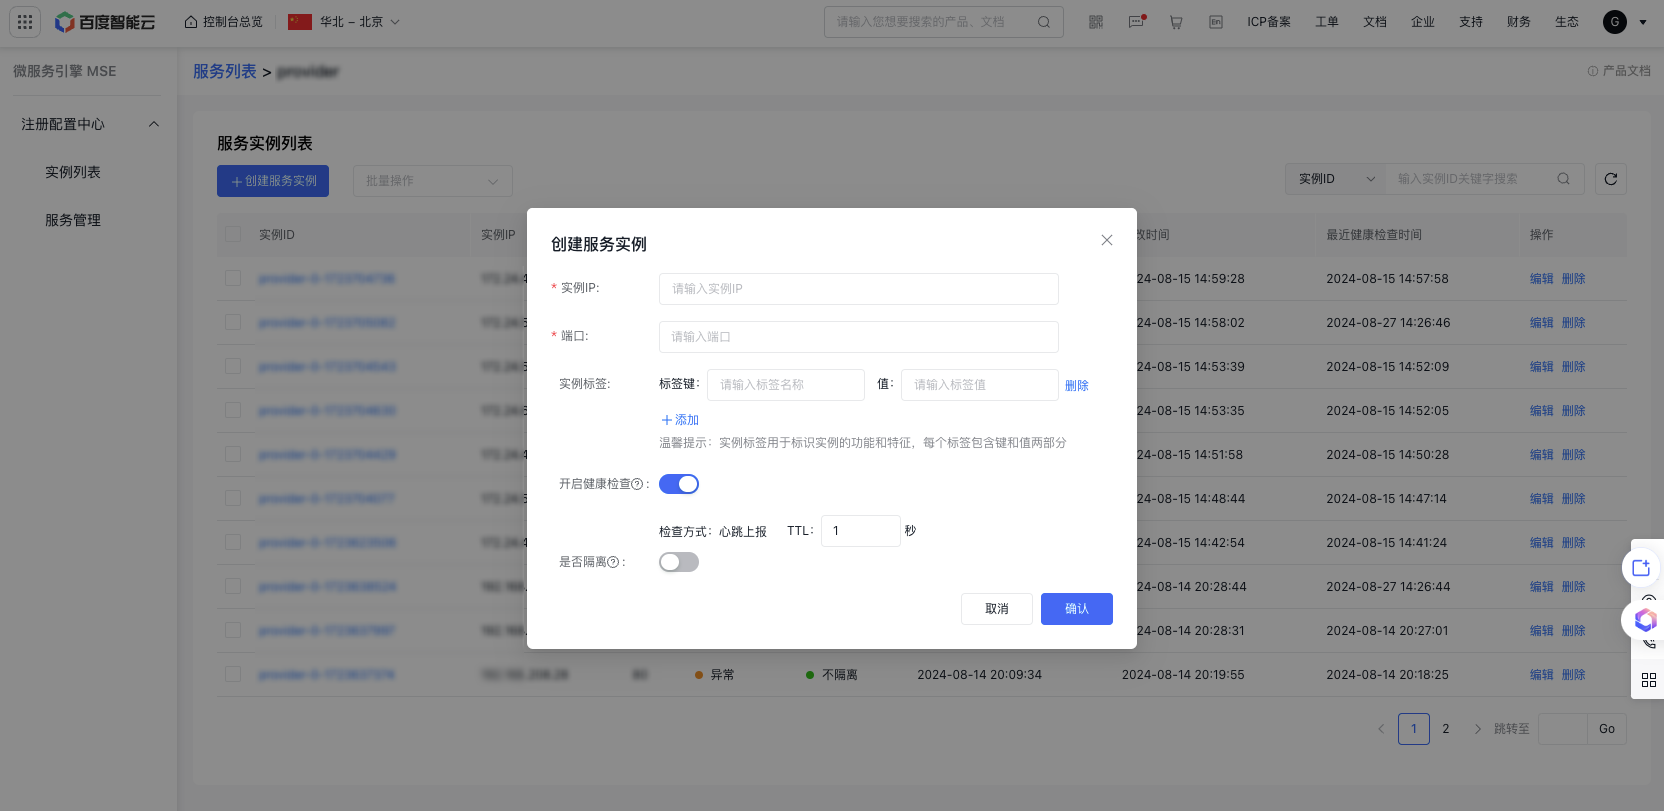Image resolution: width=1664 pixels, height=811 pixels.
Task: Click 删除 in the 2024-08-14 20:18:25 row
Action: click(x=1574, y=675)
